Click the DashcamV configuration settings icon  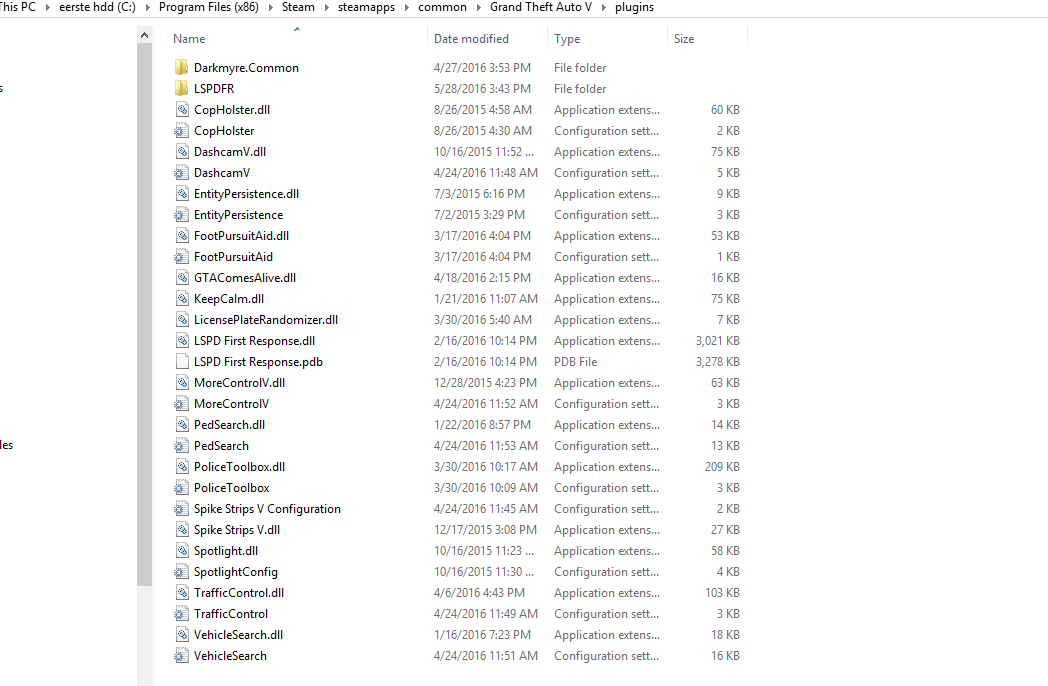click(181, 173)
